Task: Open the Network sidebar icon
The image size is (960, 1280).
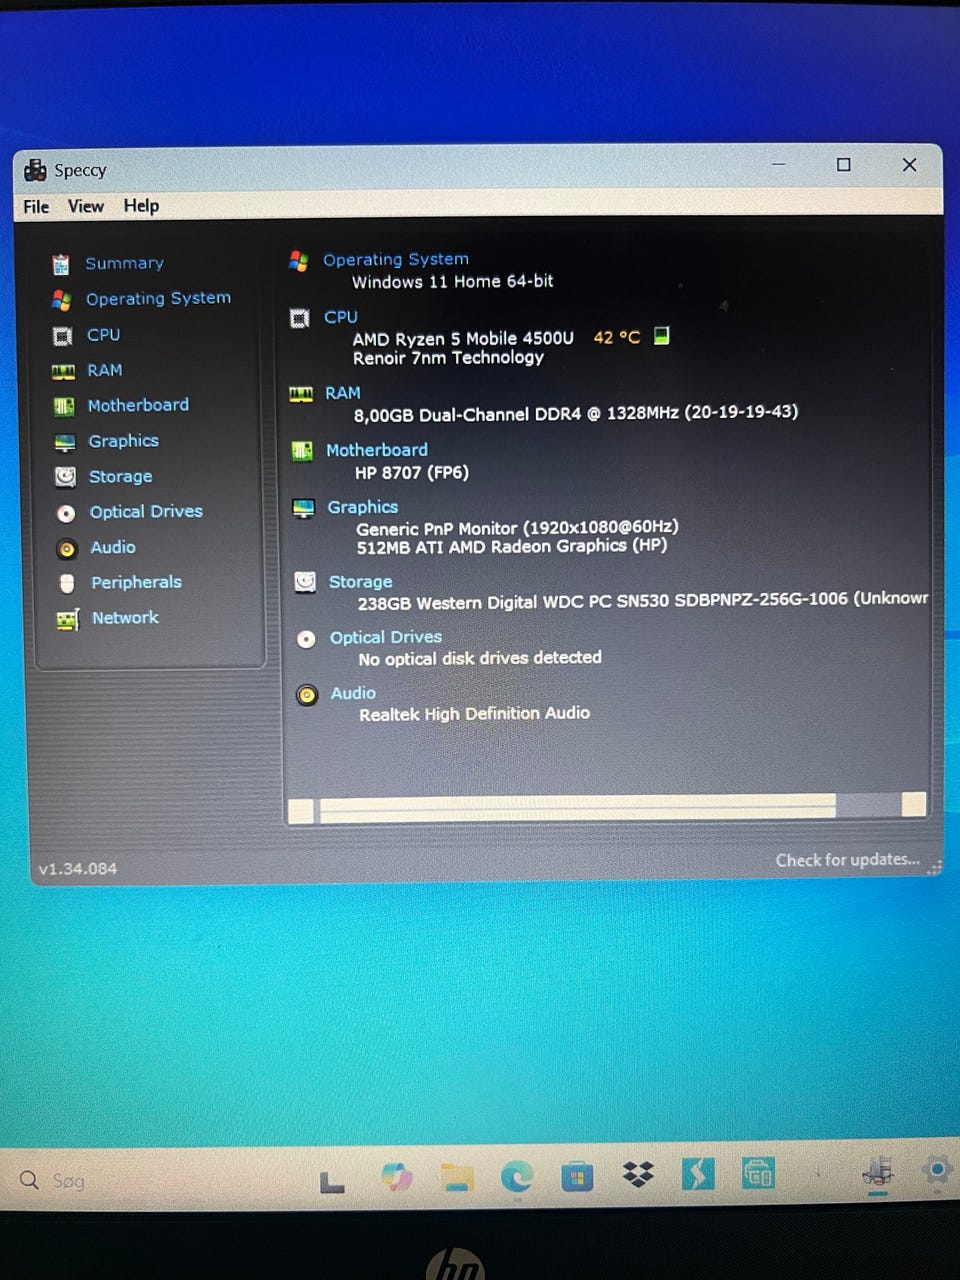Action: pos(68,620)
